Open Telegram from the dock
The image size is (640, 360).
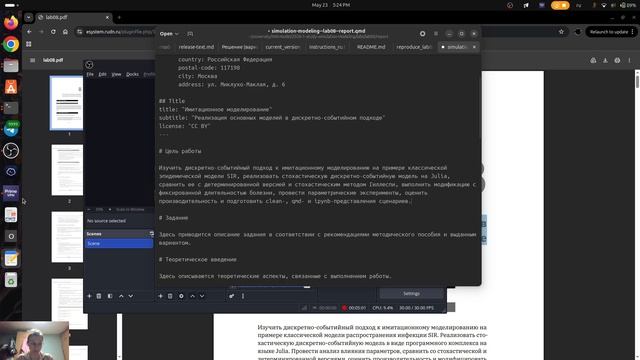coord(11,129)
